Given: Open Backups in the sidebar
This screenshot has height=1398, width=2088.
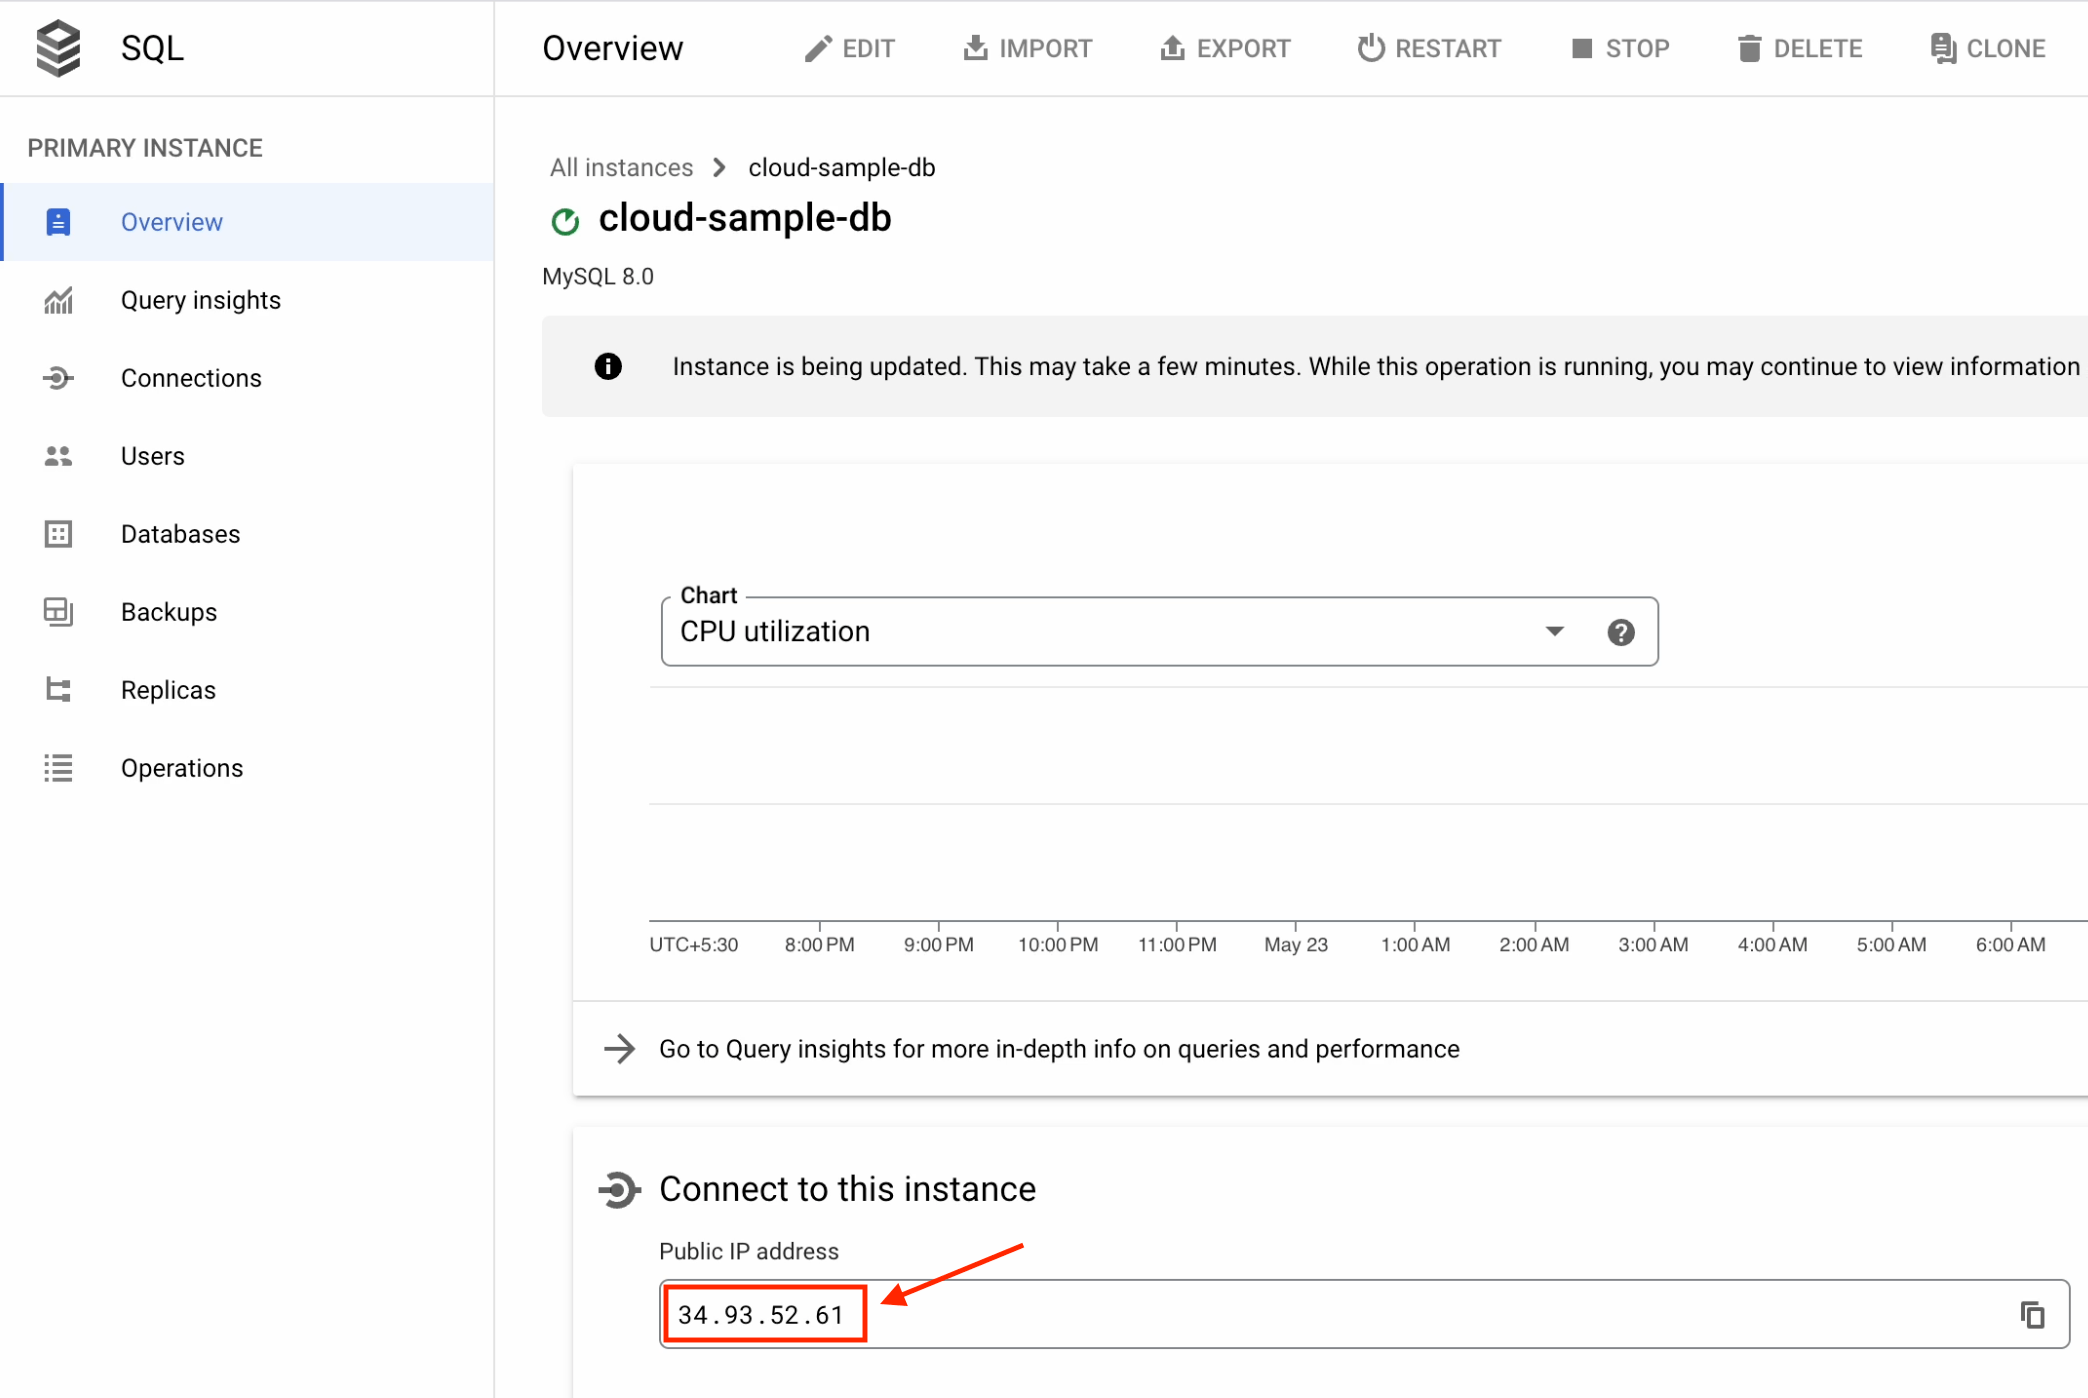Looking at the screenshot, I should 168,612.
